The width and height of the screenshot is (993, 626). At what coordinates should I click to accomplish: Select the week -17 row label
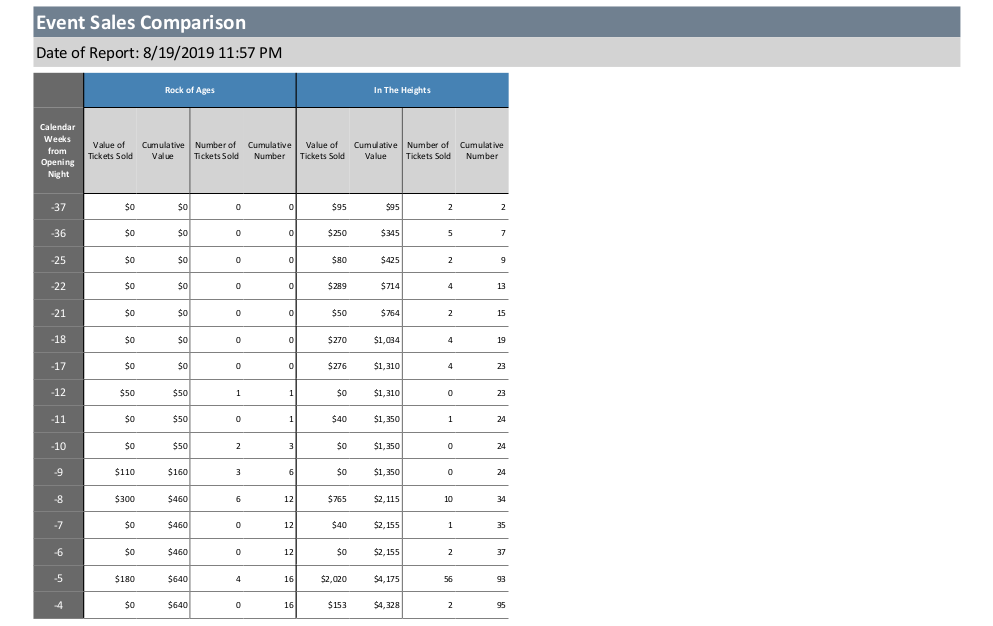point(58,366)
